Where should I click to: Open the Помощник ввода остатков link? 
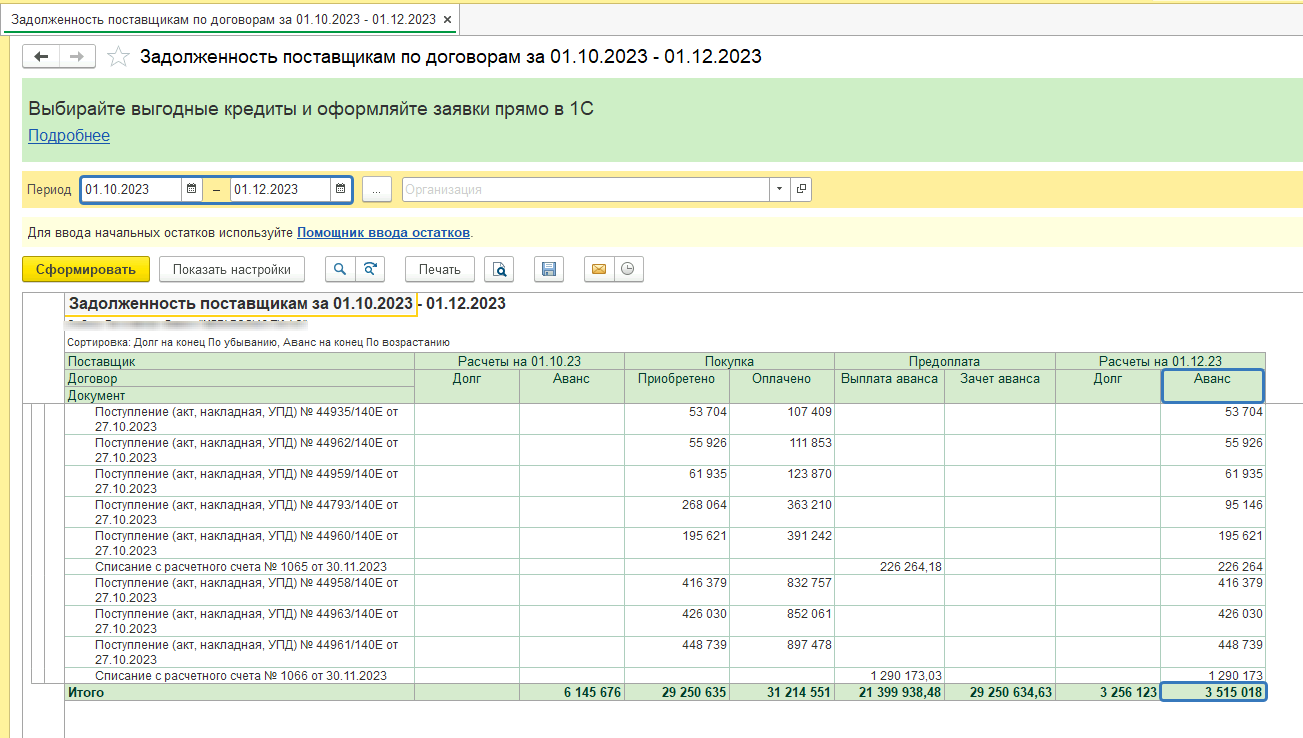point(383,233)
